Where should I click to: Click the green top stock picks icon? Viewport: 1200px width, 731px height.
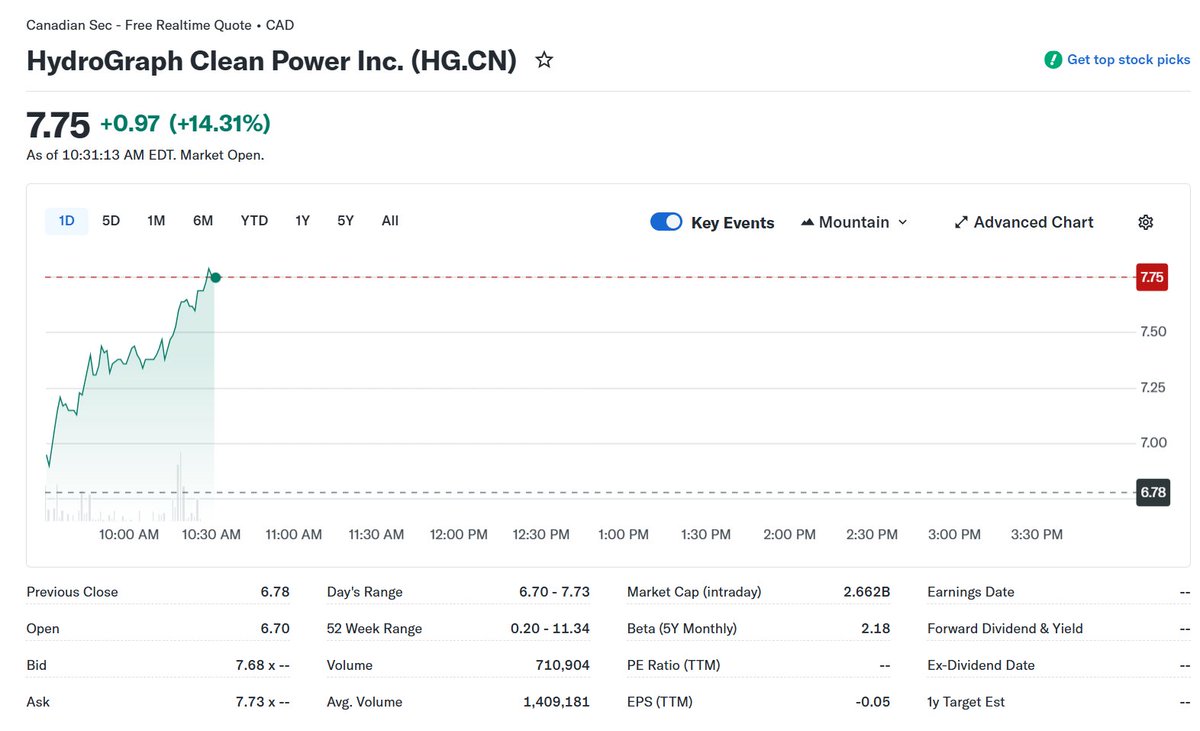click(x=1052, y=60)
